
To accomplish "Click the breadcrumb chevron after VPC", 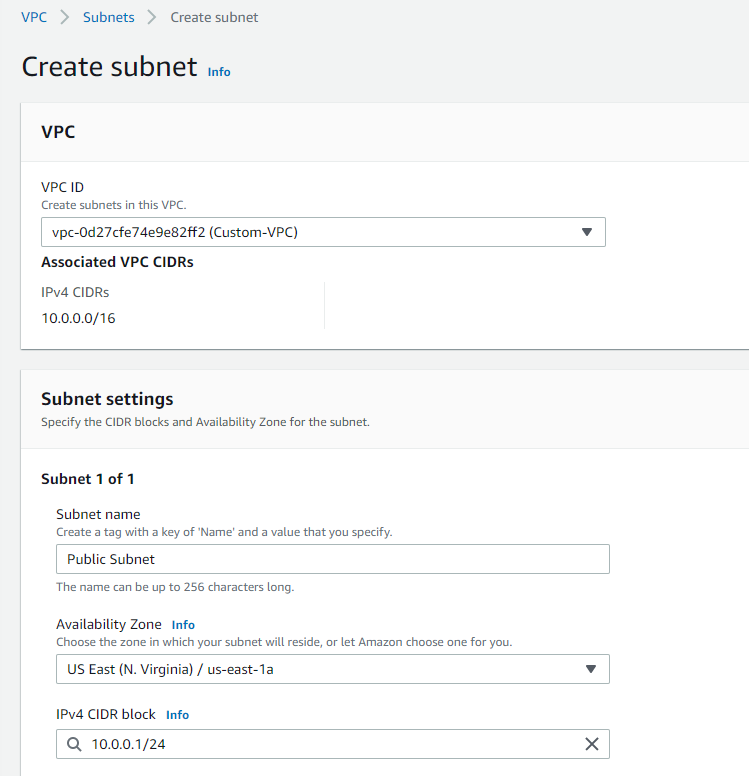I will [65, 17].
